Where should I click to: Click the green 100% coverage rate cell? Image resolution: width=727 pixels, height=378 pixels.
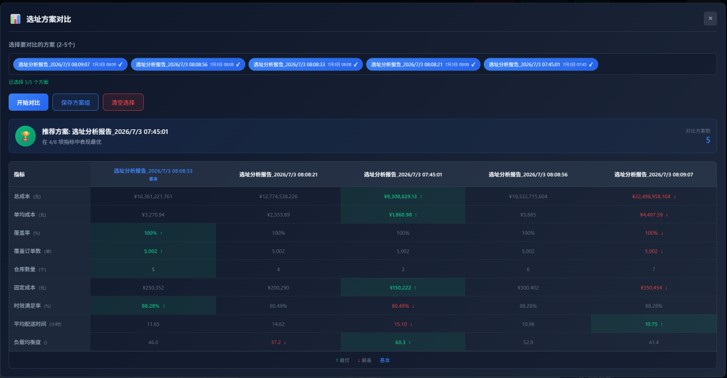click(153, 233)
